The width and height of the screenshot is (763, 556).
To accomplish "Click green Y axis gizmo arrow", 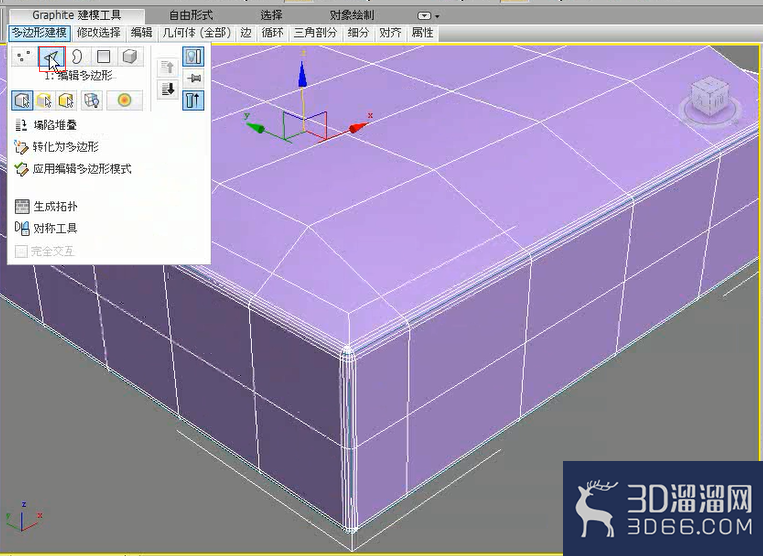I will pyautogui.click(x=255, y=127).
